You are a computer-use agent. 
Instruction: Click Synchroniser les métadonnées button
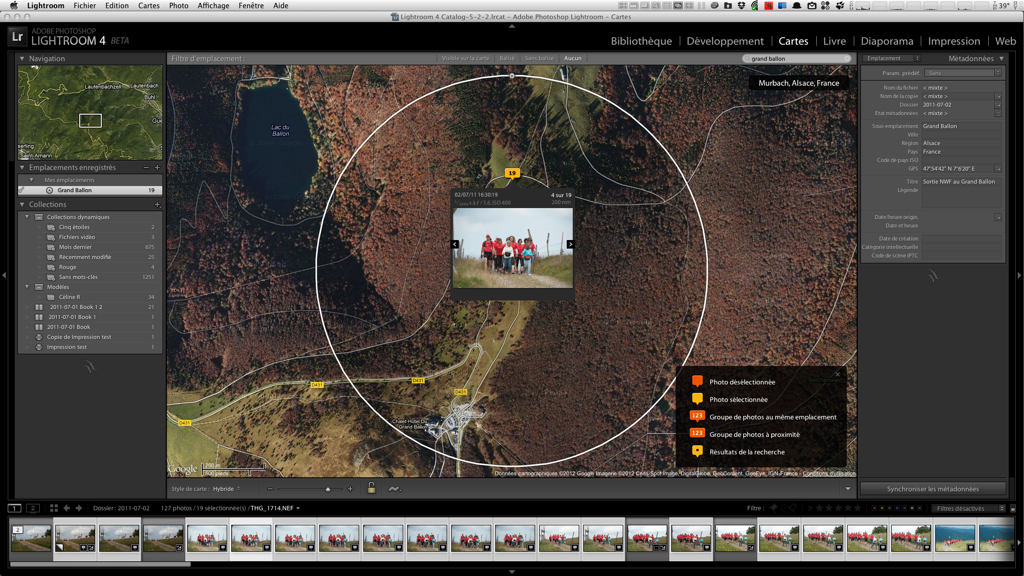point(933,488)
